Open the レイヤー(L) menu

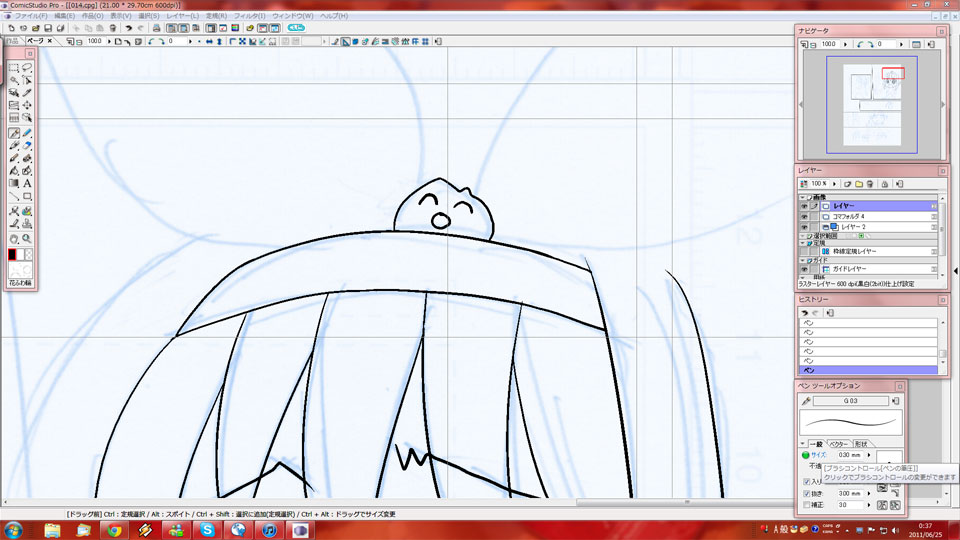[x=182, y=16]
